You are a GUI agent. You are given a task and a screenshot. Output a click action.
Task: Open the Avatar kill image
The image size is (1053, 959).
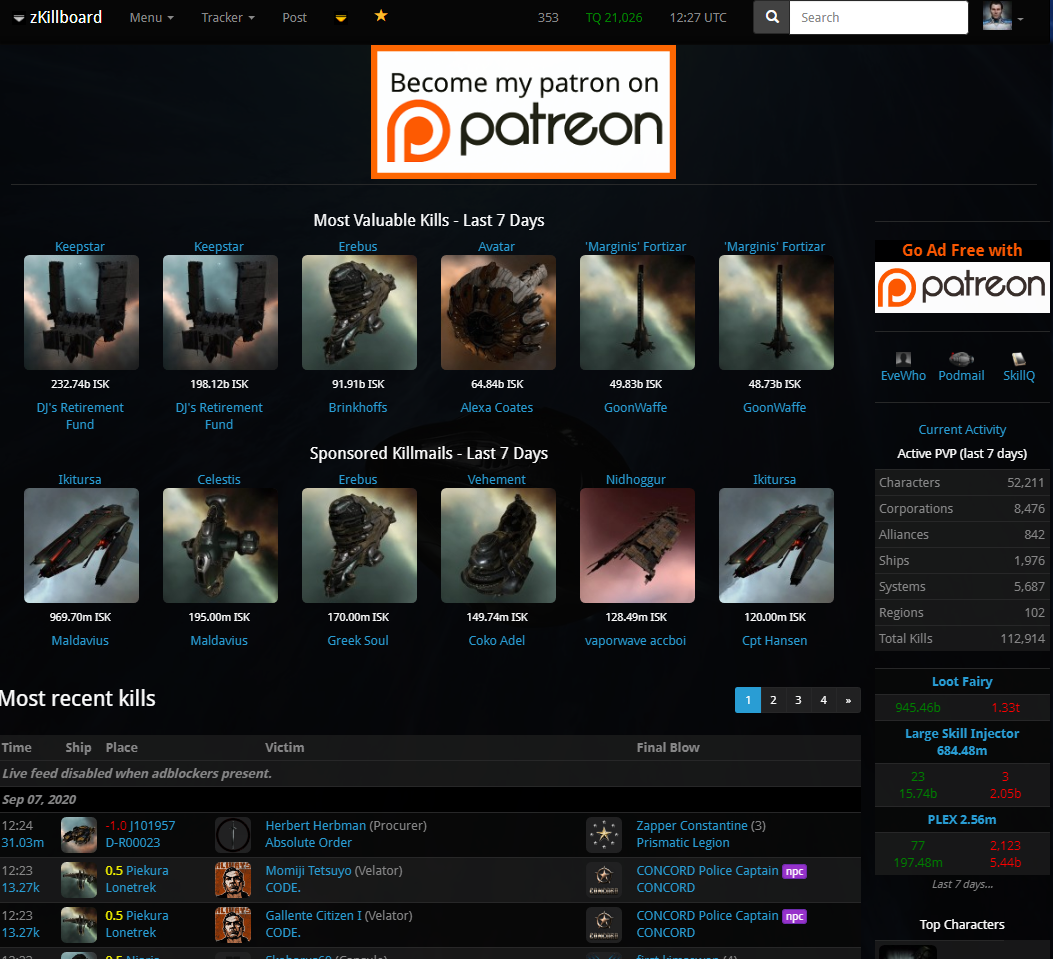[498, 312]
